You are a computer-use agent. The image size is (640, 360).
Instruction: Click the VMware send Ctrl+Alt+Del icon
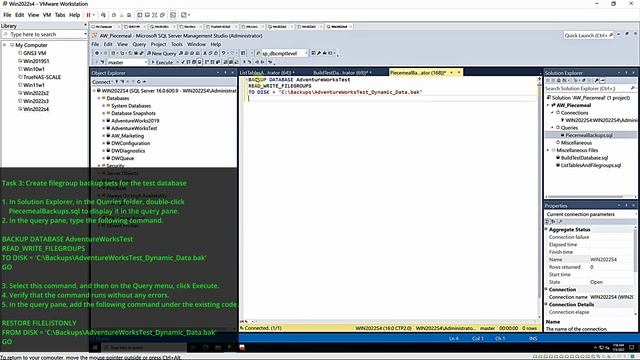point(103,15)
